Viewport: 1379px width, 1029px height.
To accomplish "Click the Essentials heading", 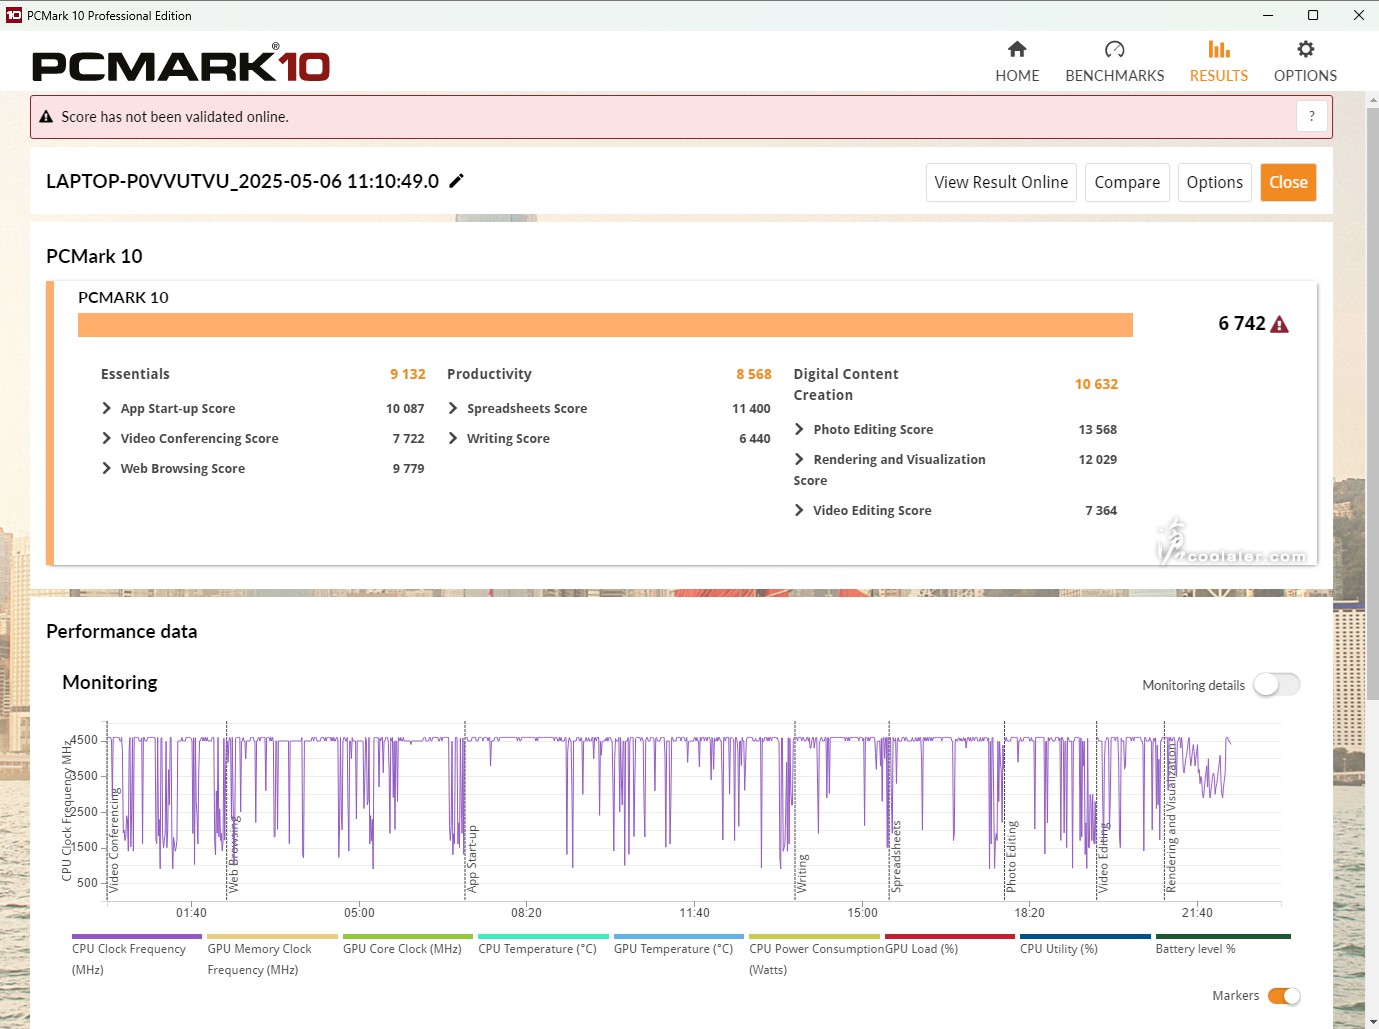I will tap(135, 374).
